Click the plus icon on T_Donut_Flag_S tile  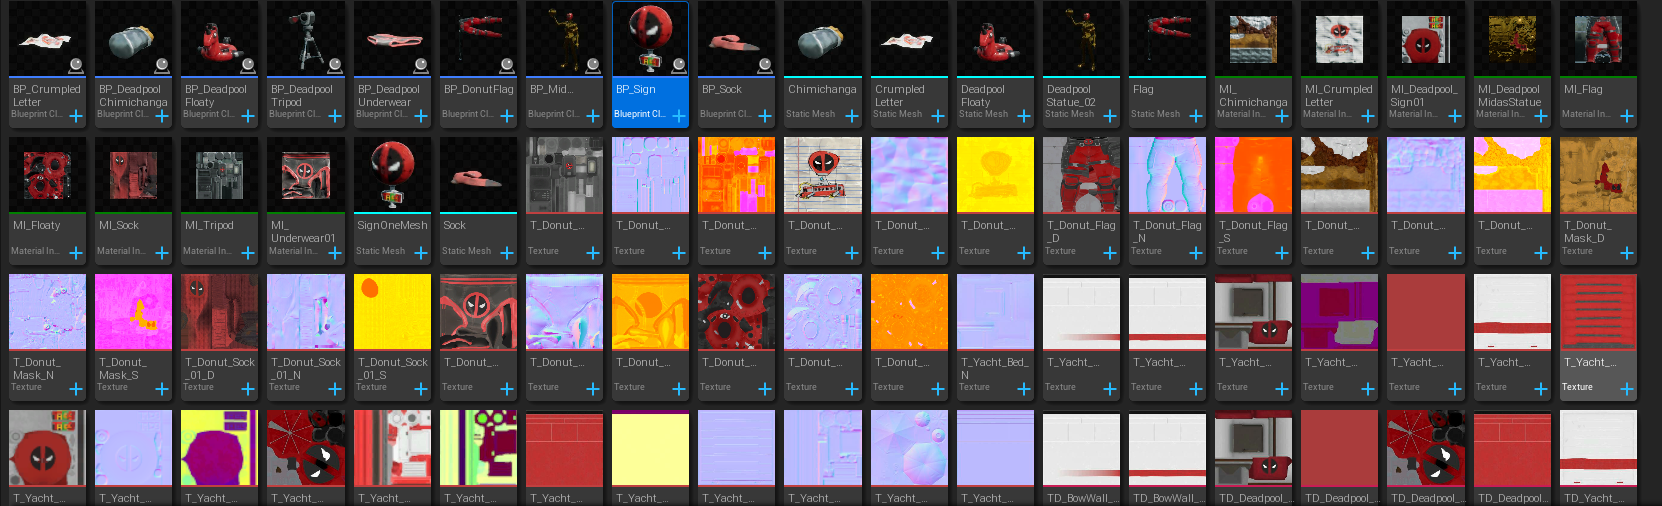tap(1282, 254)
